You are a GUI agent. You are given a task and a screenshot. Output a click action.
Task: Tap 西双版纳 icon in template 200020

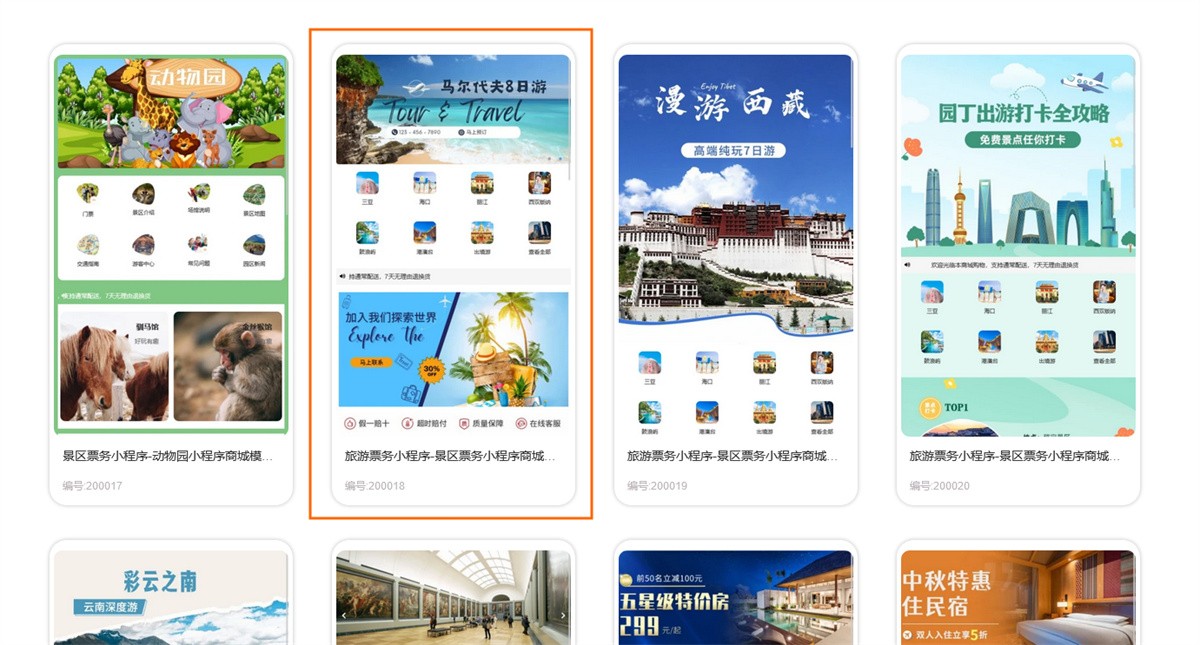coord(1104,292)
